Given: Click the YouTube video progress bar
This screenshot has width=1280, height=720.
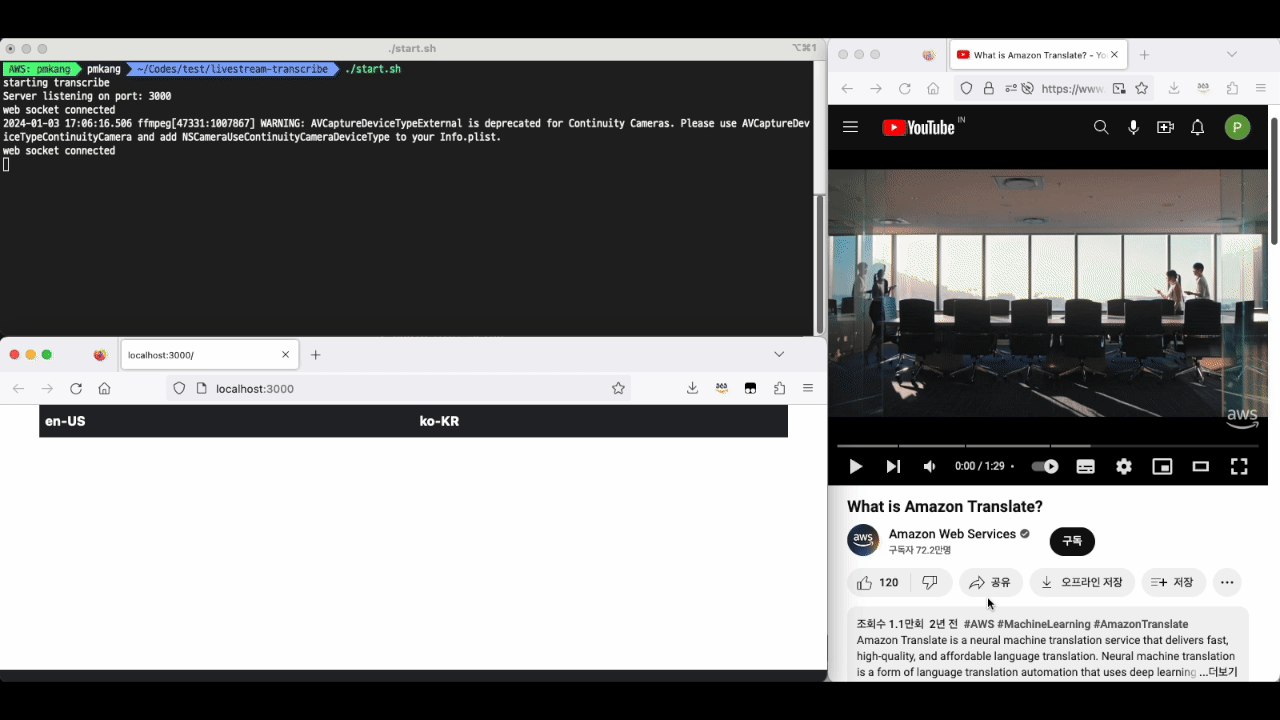Looking at the screenshot, I should (1047, 445).
